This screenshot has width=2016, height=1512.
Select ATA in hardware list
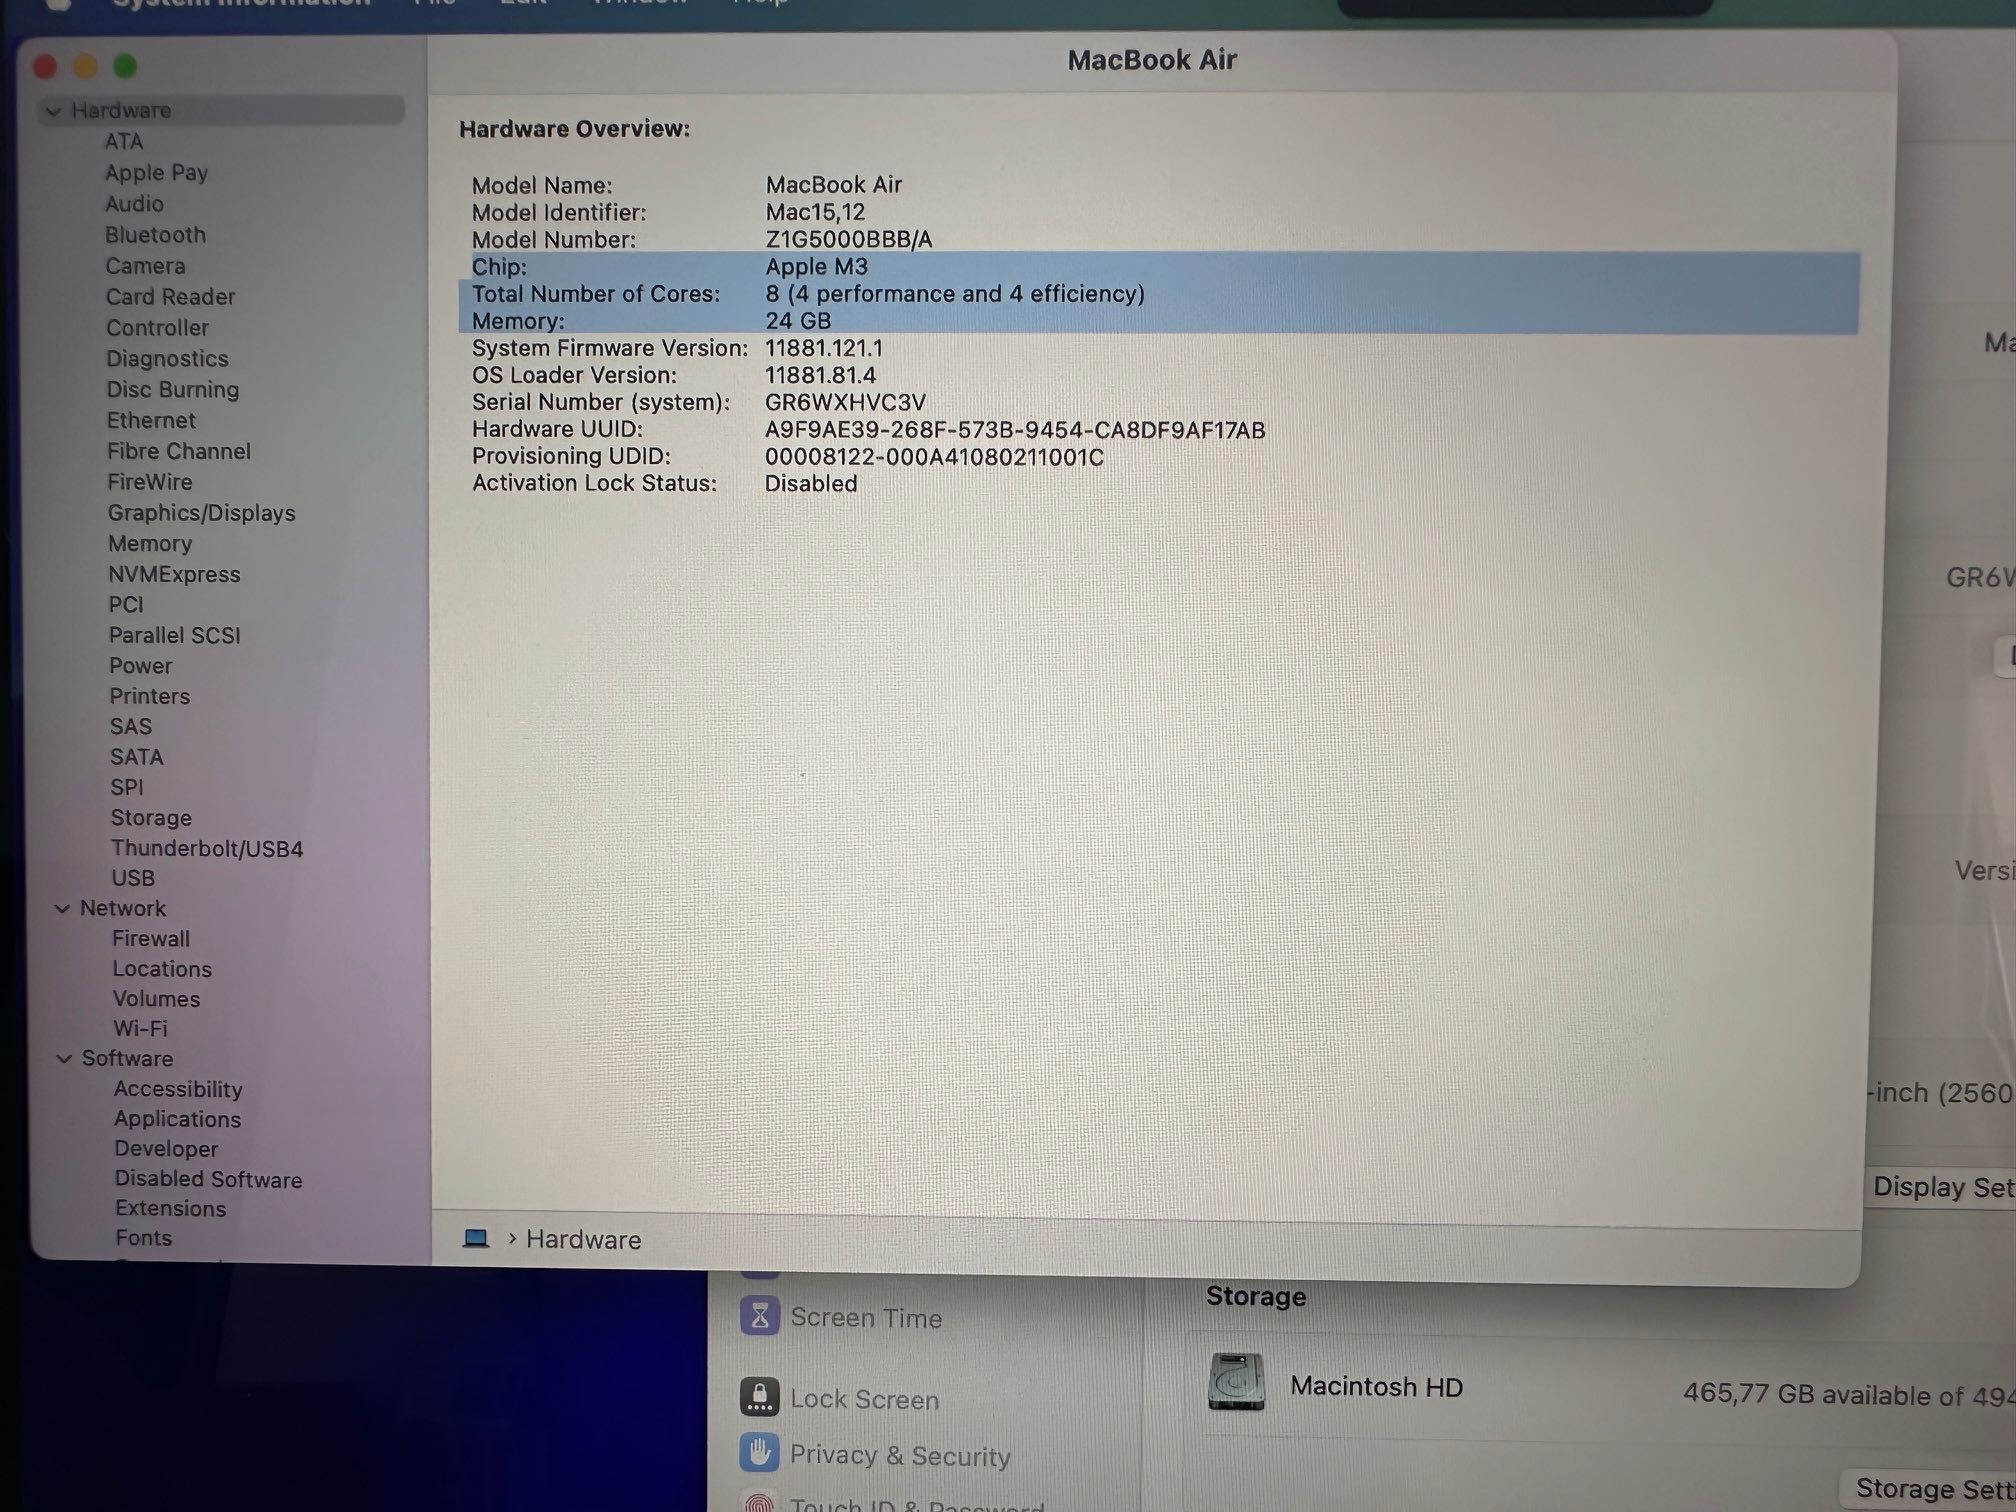(124, 142)
